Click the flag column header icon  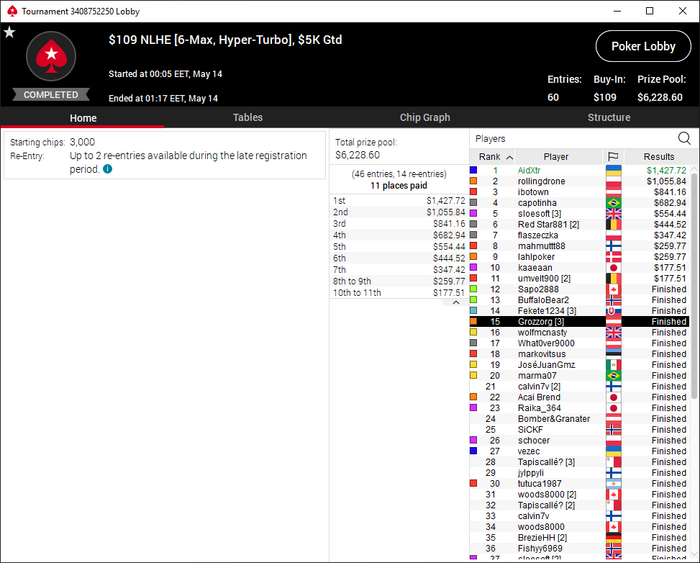[613, 157]
